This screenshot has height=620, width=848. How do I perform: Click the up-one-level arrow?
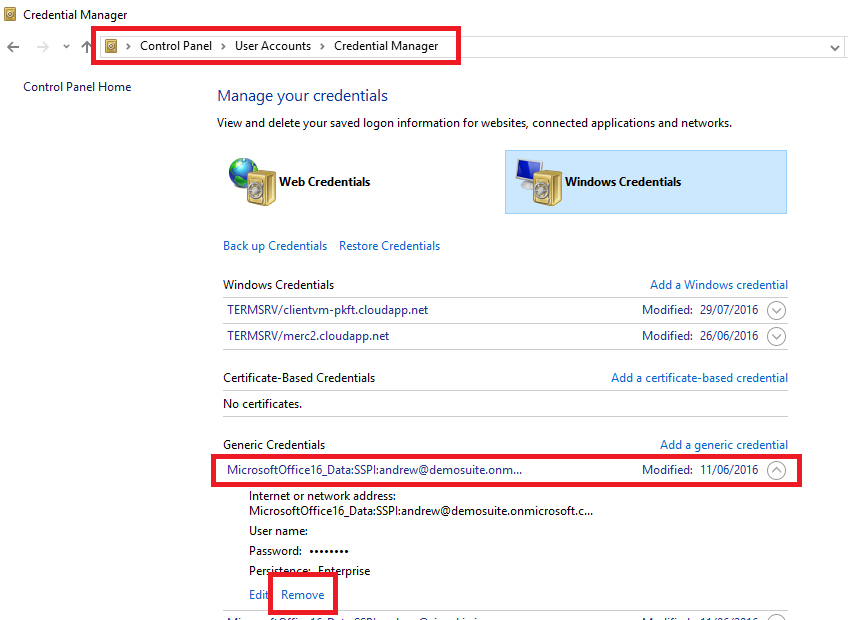[x=85, y=46]
